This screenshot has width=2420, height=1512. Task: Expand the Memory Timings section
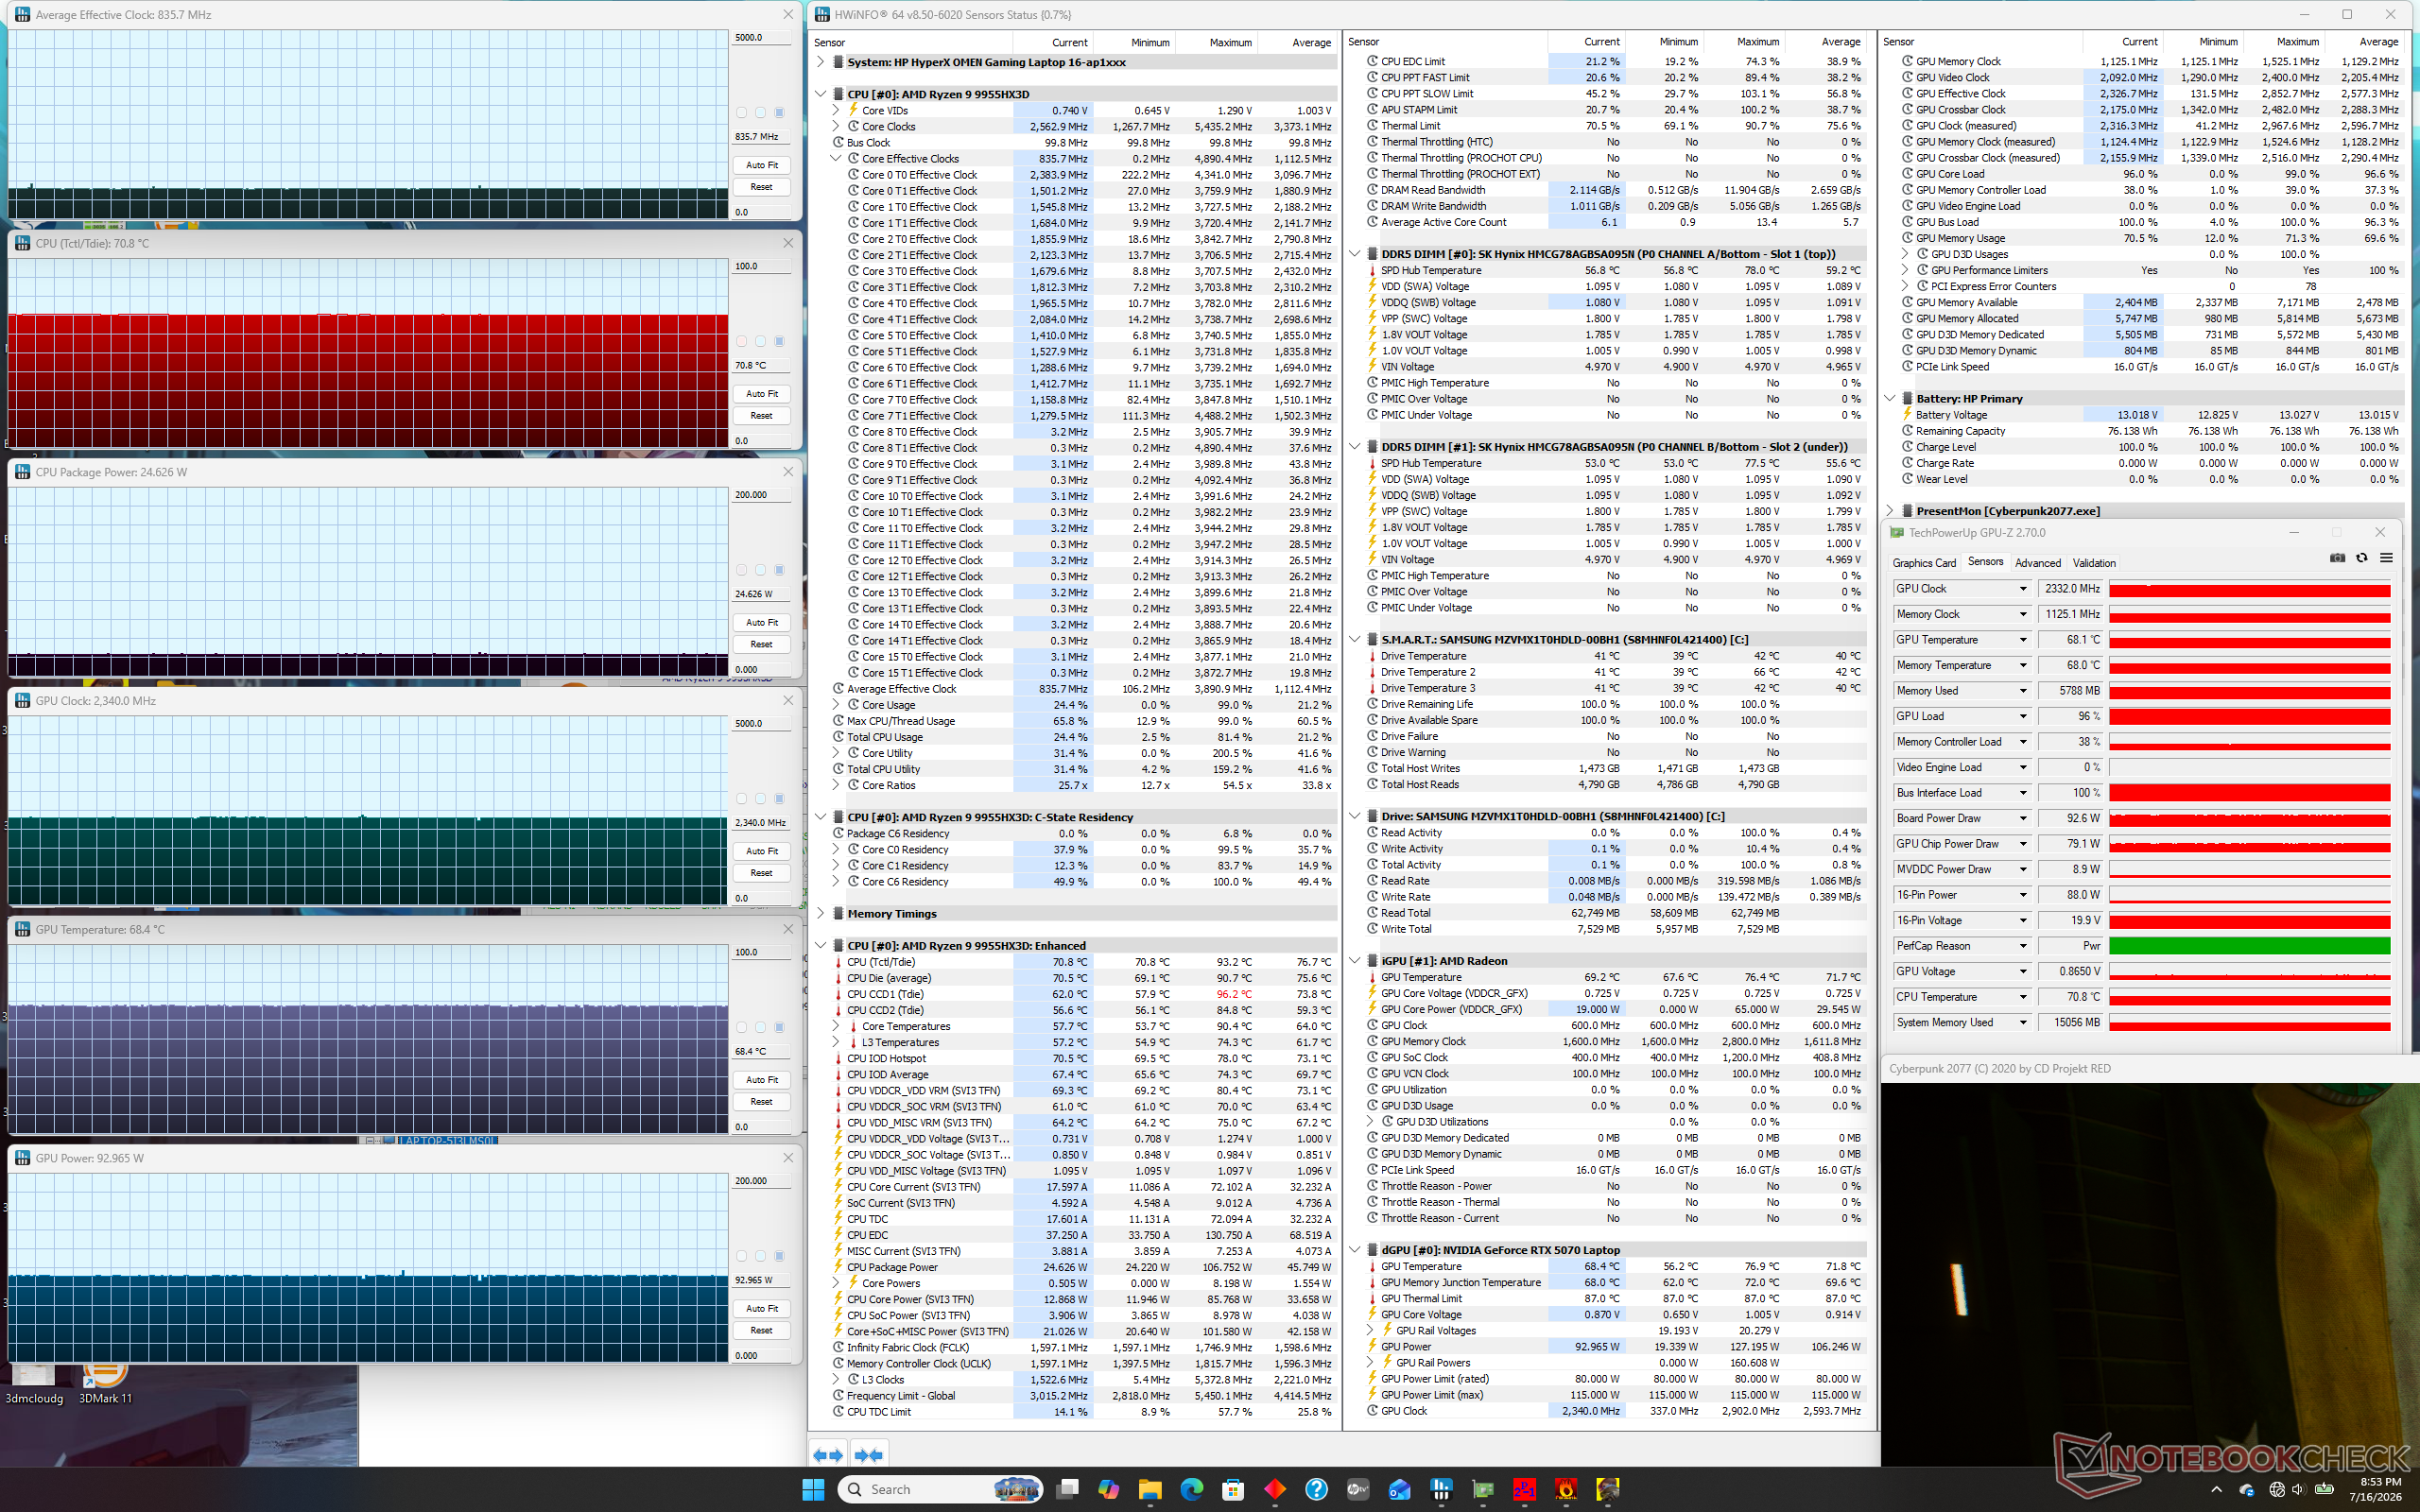821,914
